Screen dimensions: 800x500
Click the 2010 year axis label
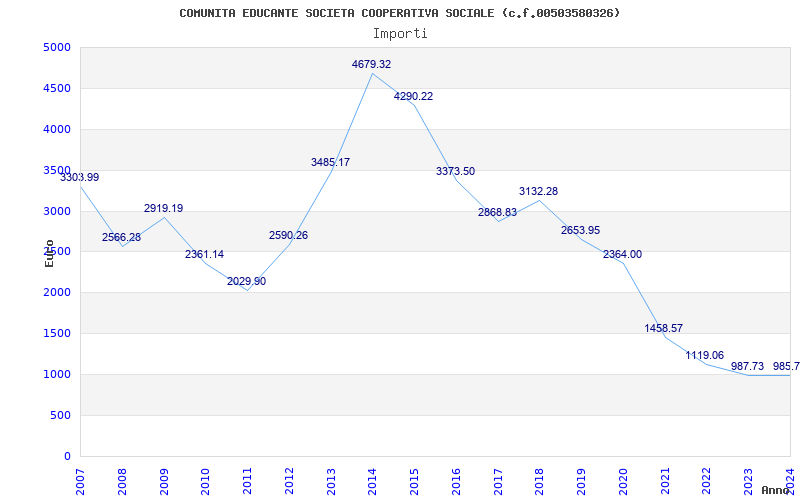(x=206, y=481)
